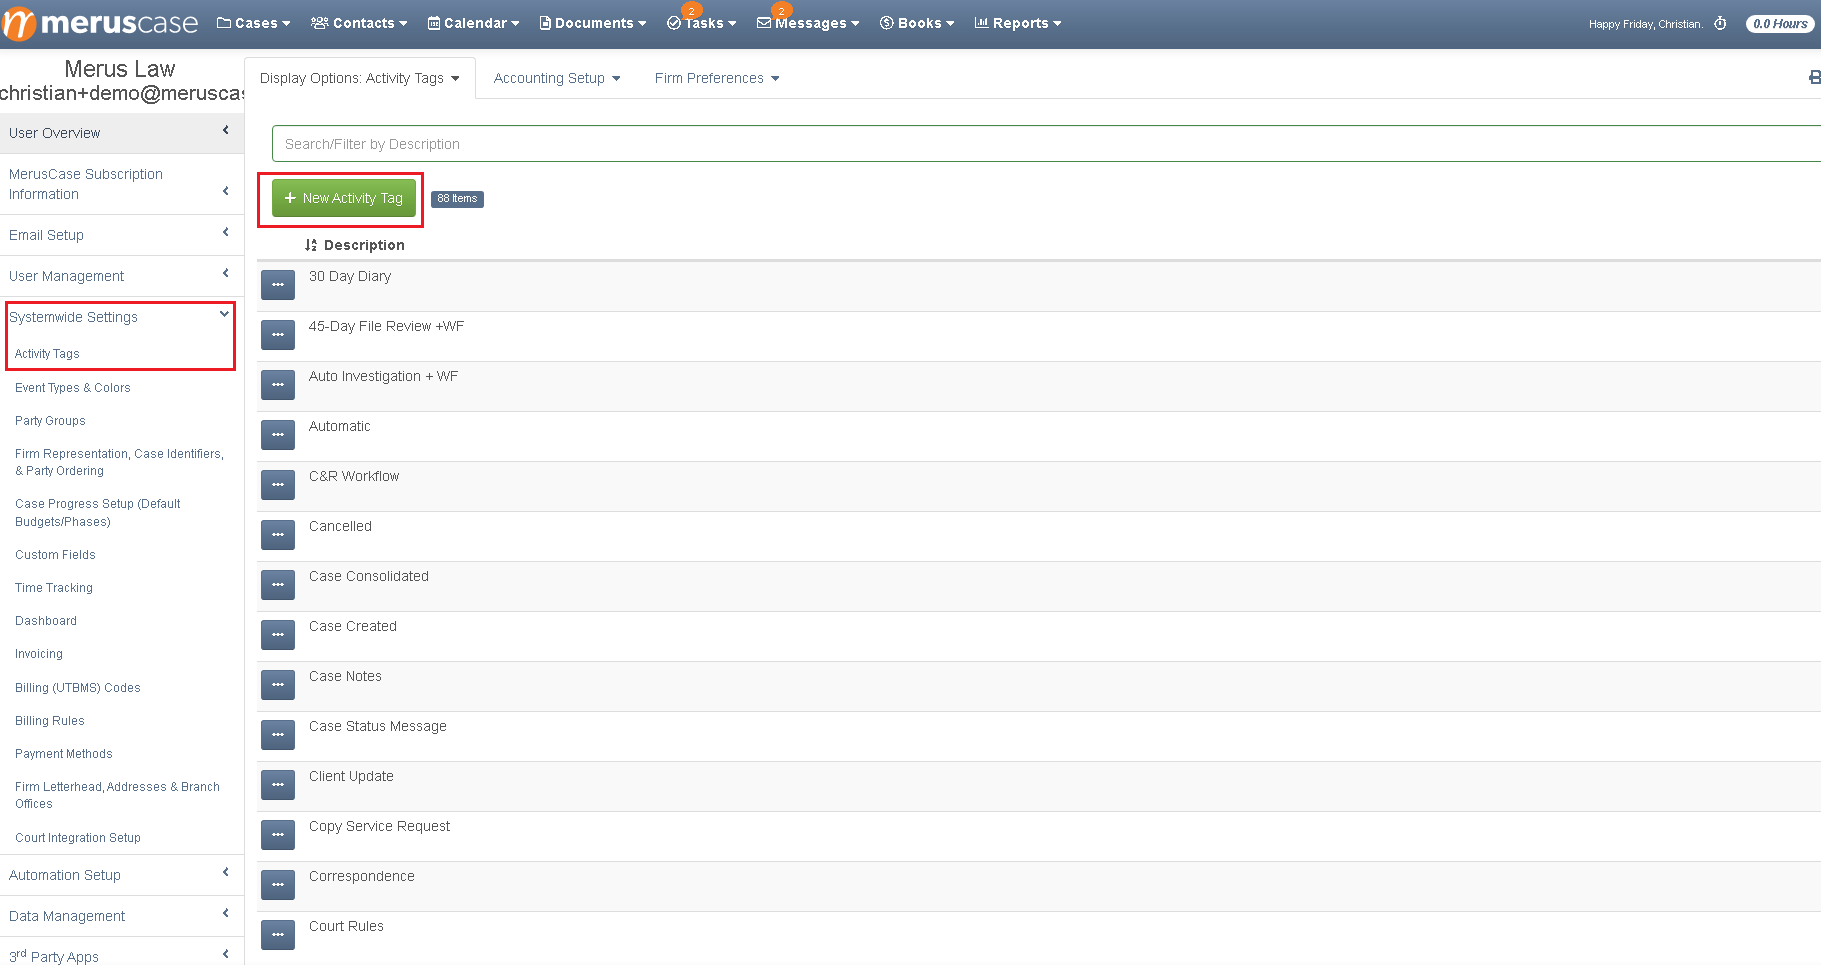Open Activity Tags settings link
The height and width of the screenshot is (965, 1821).
tap(47, 354)
